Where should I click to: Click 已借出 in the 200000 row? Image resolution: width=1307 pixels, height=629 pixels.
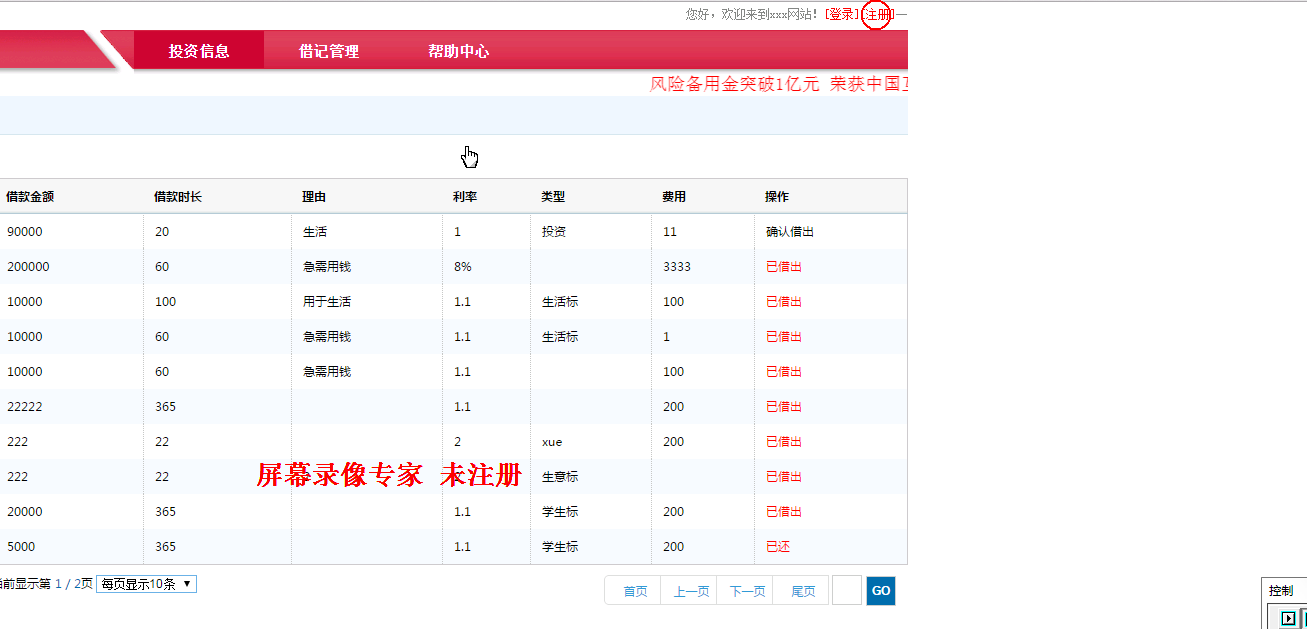(x=784, y=267)
